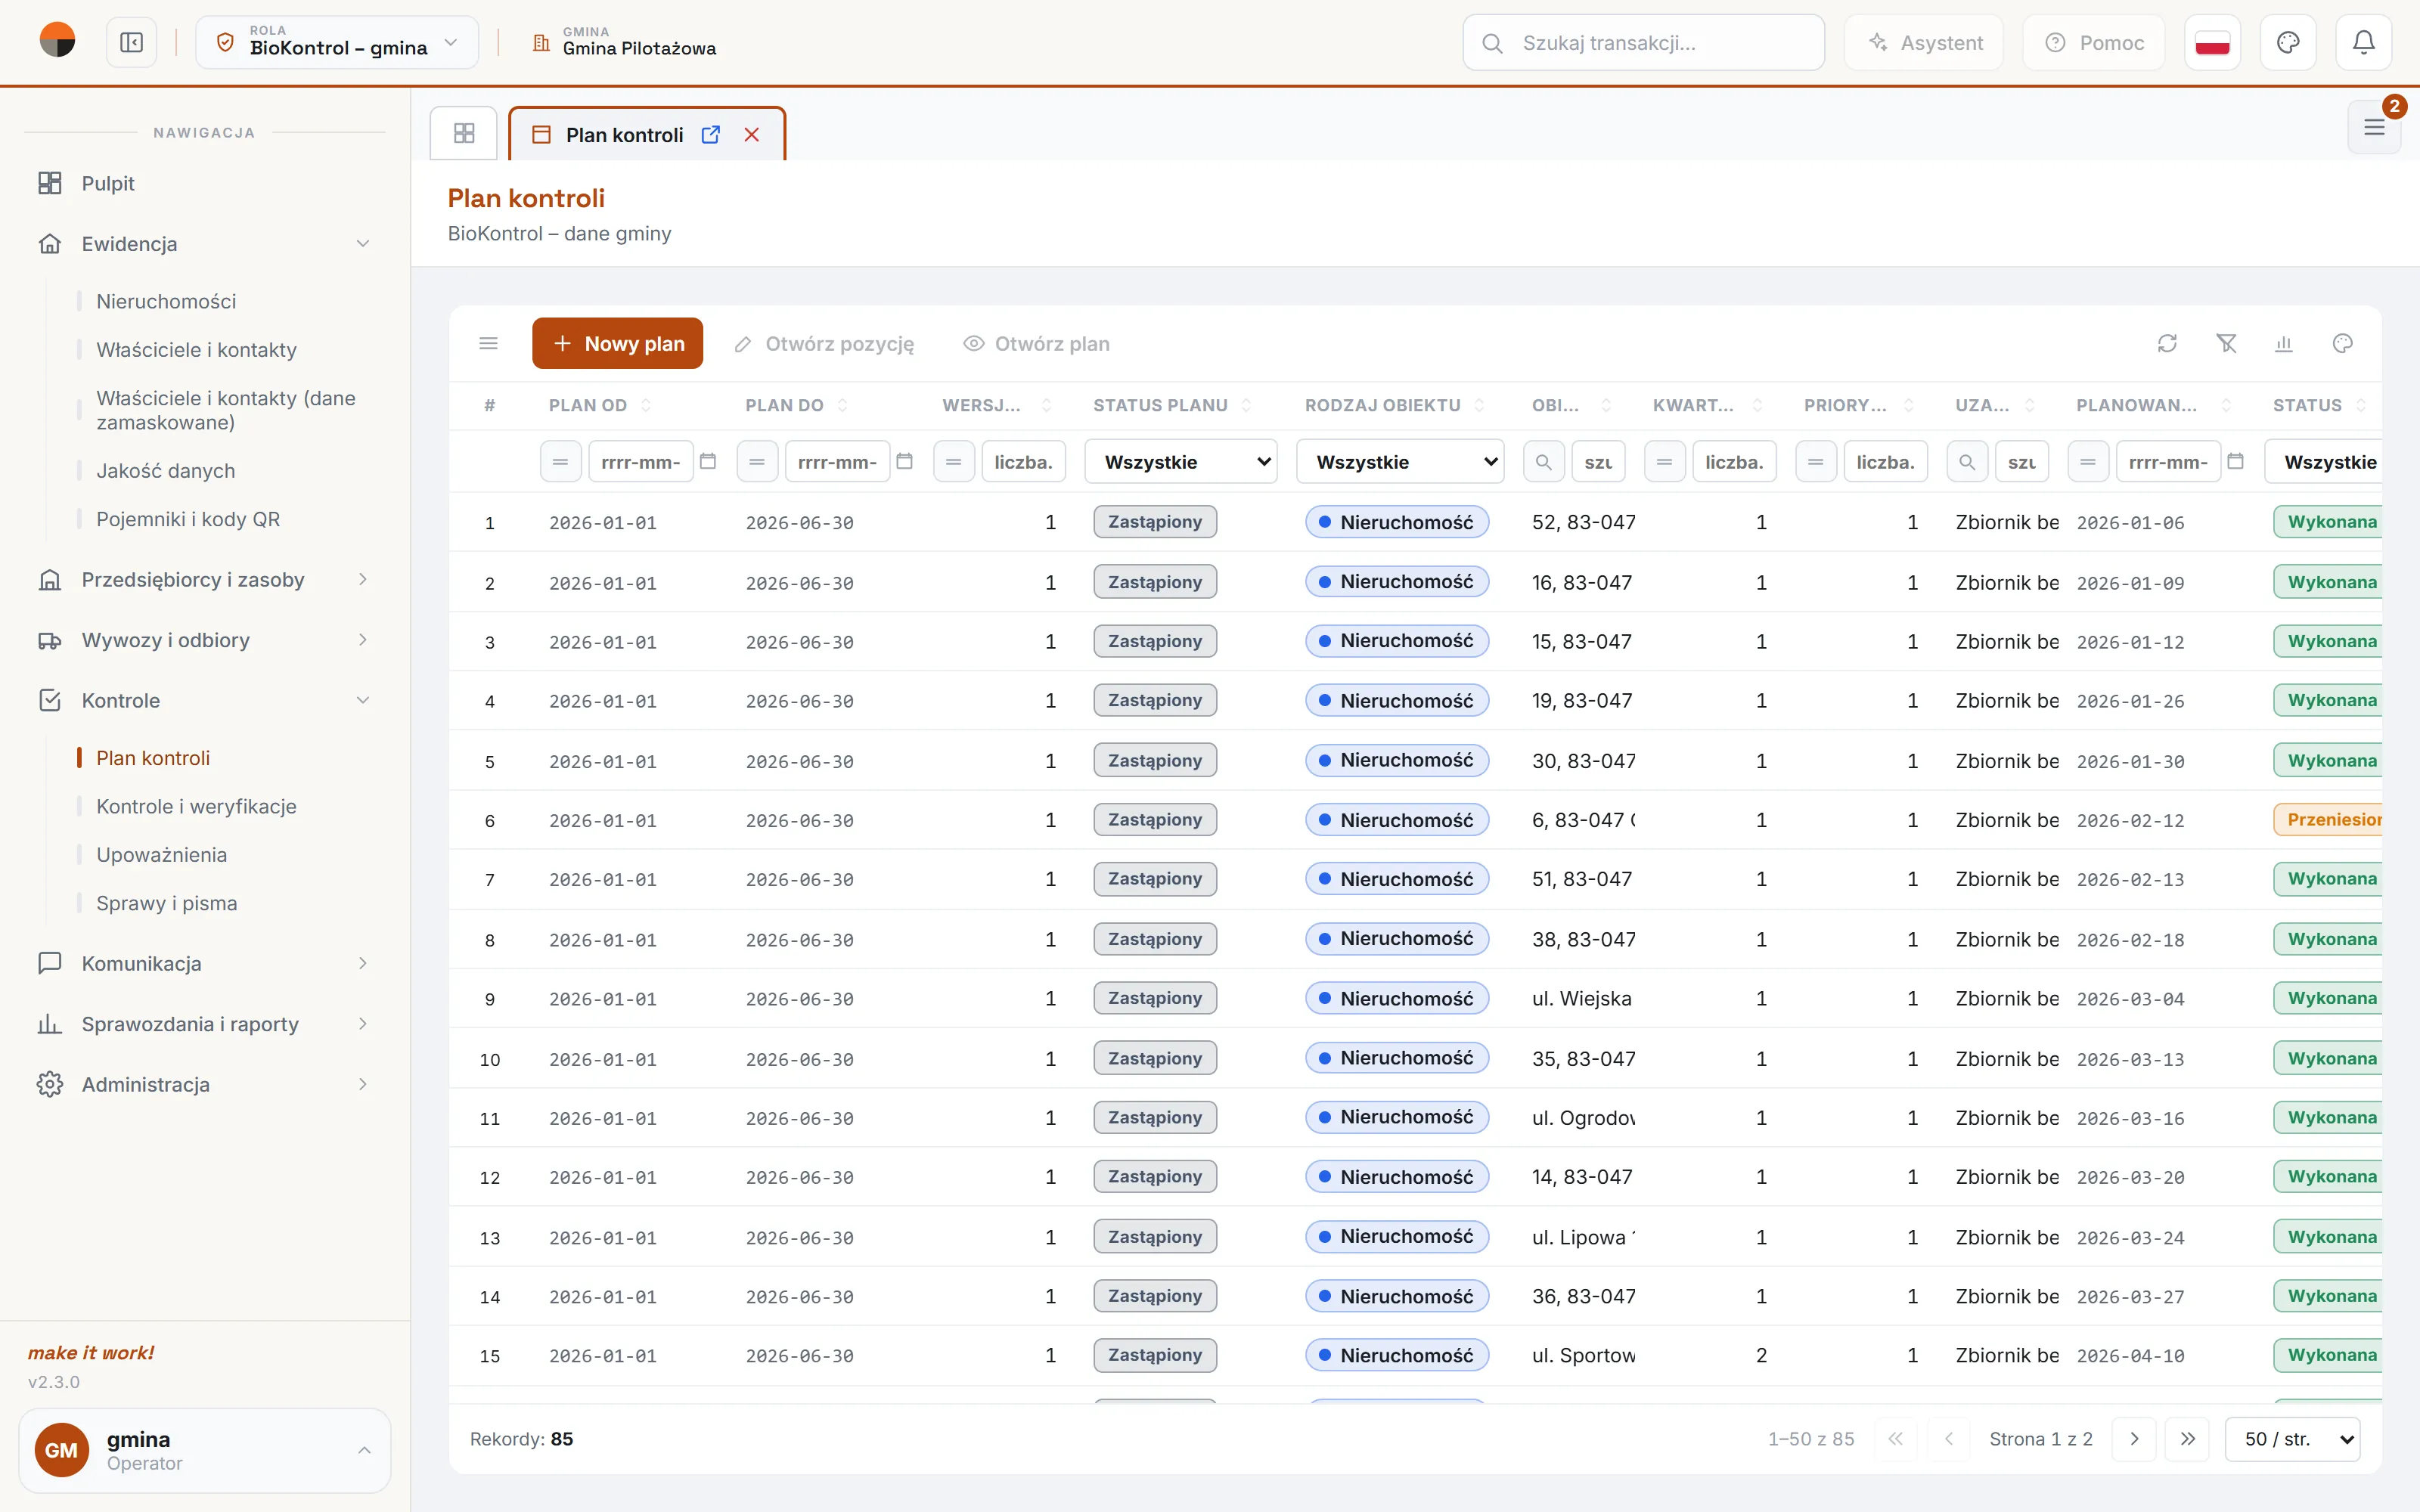Click search icon in Obiekt column filter
Screen dimensions: 2420x1512
(x=1544, y=462)
